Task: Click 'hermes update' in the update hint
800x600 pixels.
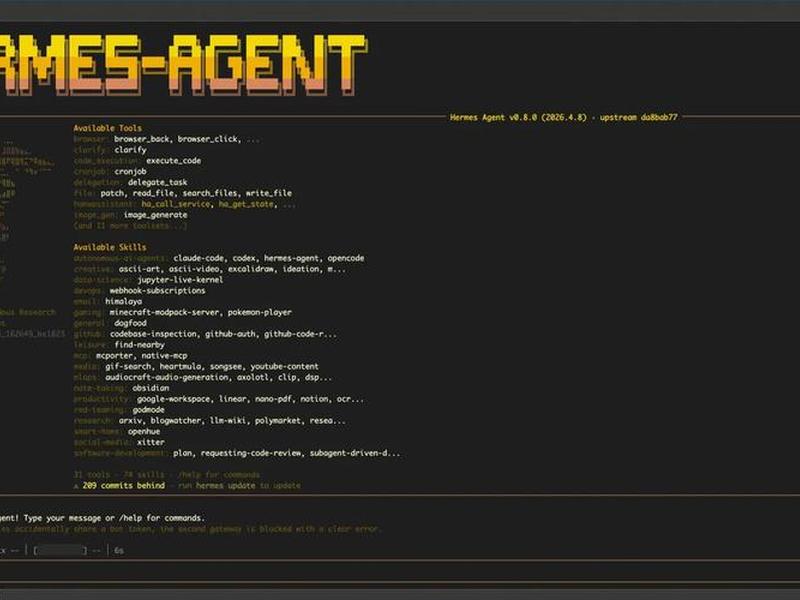Action: point(226,486)
